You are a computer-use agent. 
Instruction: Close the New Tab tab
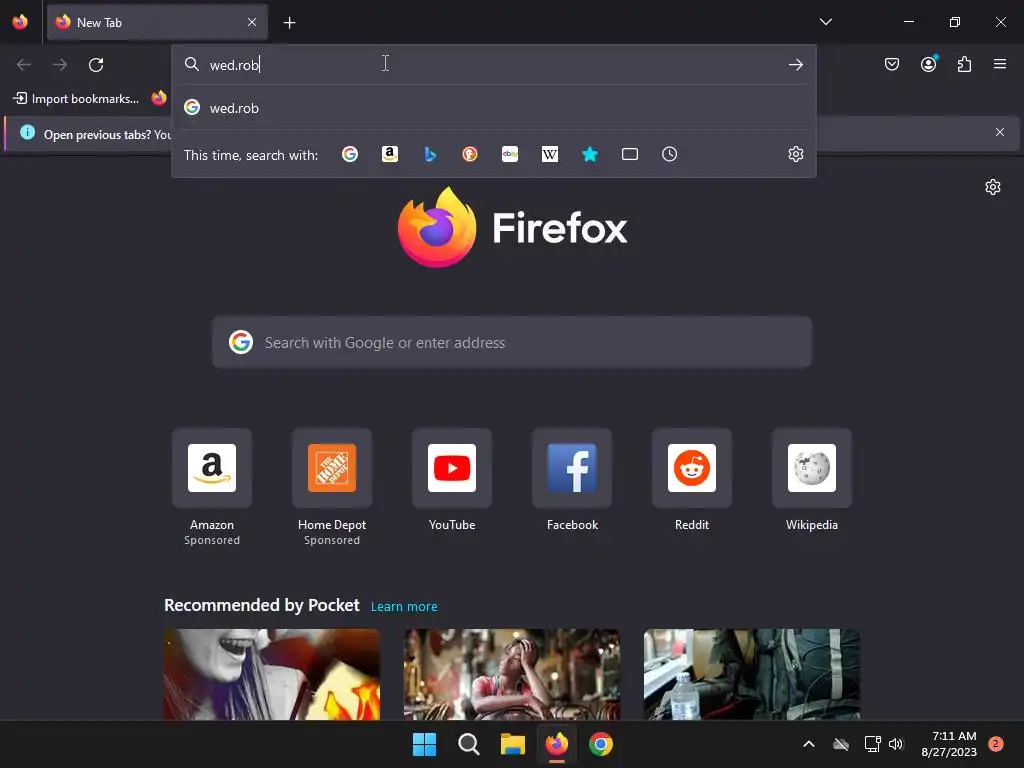[x=252, y=22]
